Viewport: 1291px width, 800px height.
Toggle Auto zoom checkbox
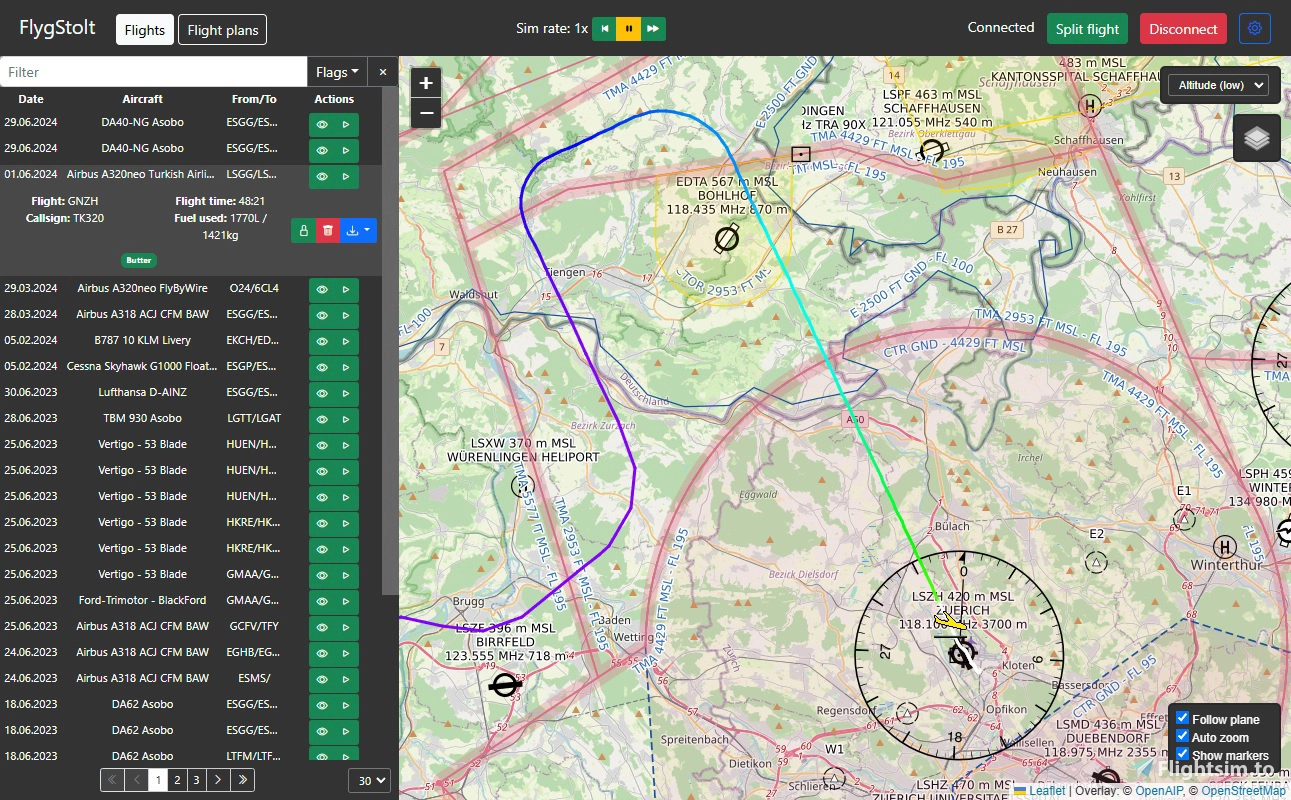click(x=1182, y=736)
